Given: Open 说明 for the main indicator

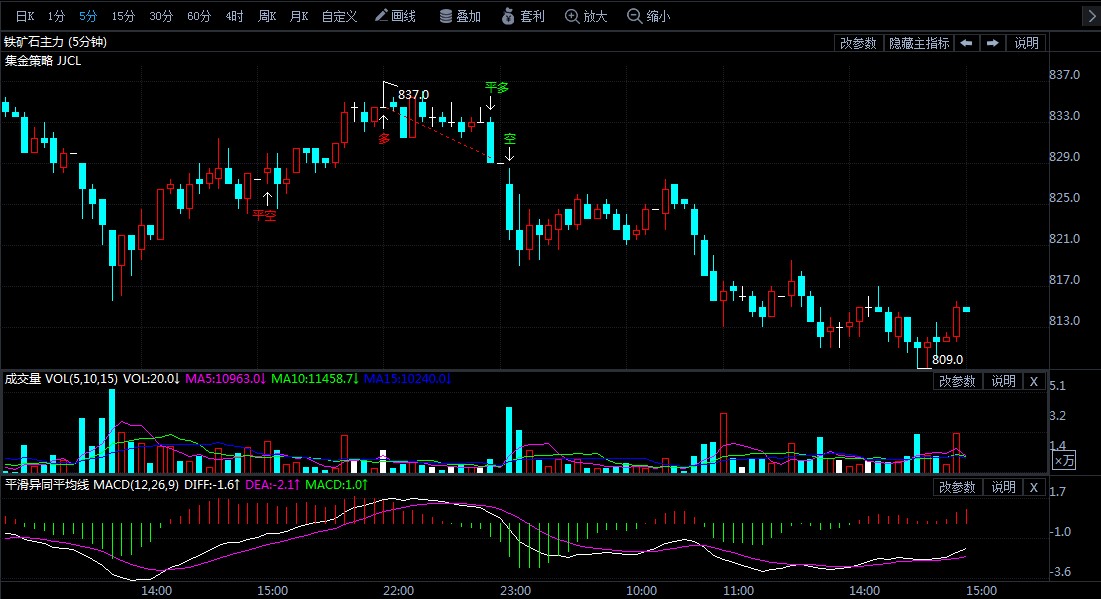Looking at the screenshot, I should [1026, 43].
